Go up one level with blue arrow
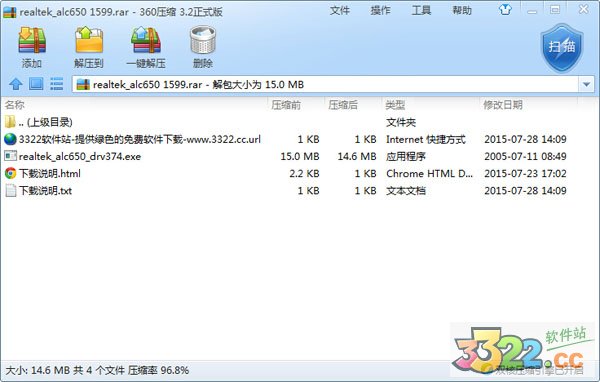The width and height of the screenshot is (600, 382). coord(16,84)
